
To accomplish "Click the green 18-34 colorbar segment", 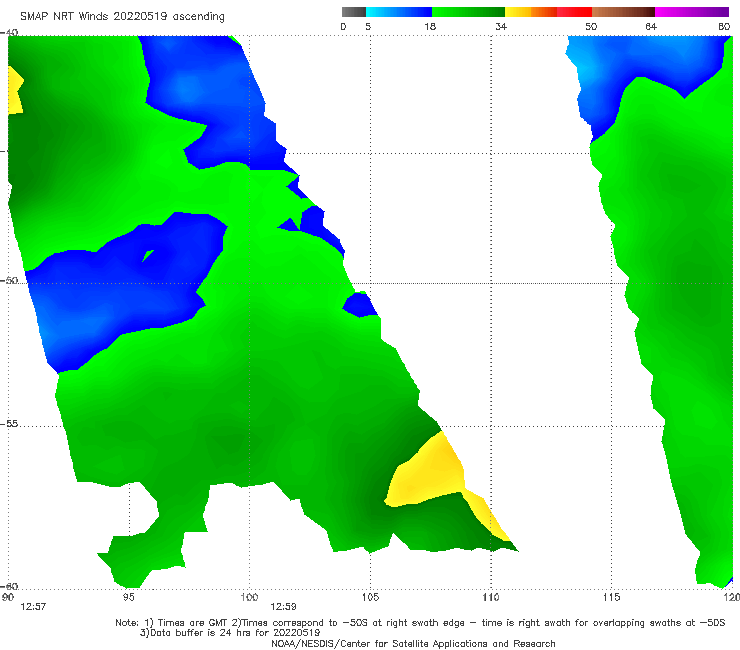I will pyautogui.click(x=468, y=12).
